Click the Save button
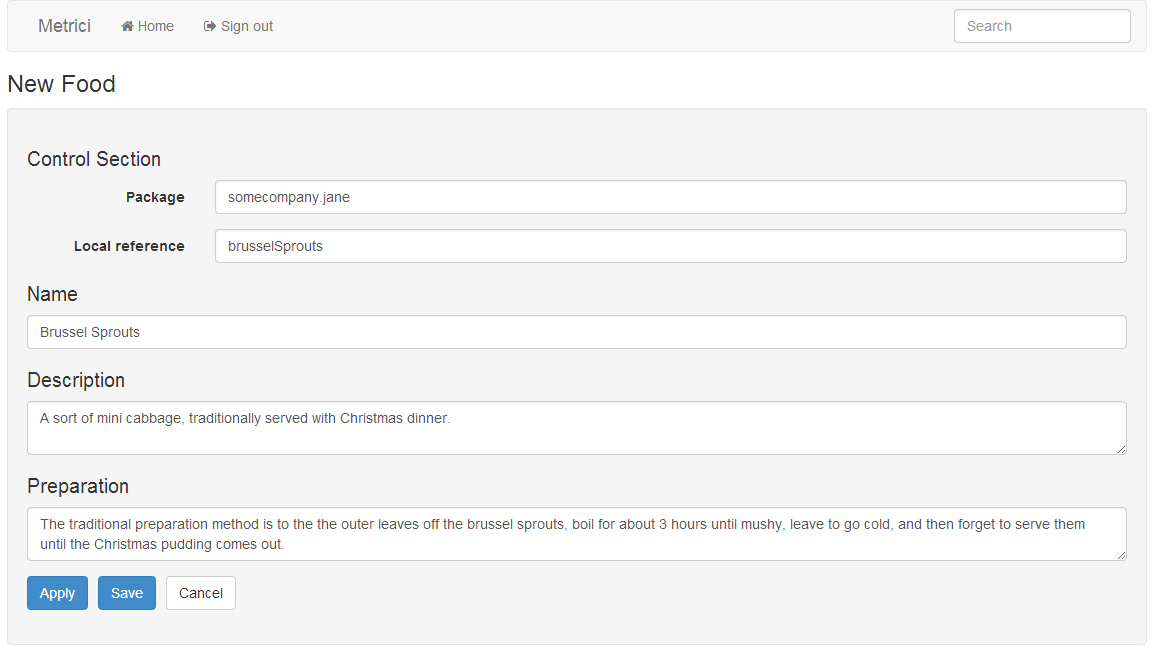Viewport: 1155px width, 648px height. coord(127,593)
